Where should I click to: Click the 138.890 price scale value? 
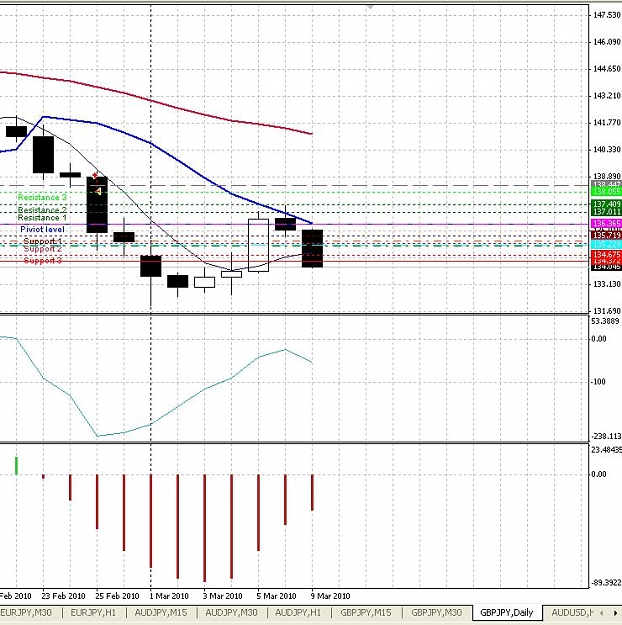pos(607,176)
